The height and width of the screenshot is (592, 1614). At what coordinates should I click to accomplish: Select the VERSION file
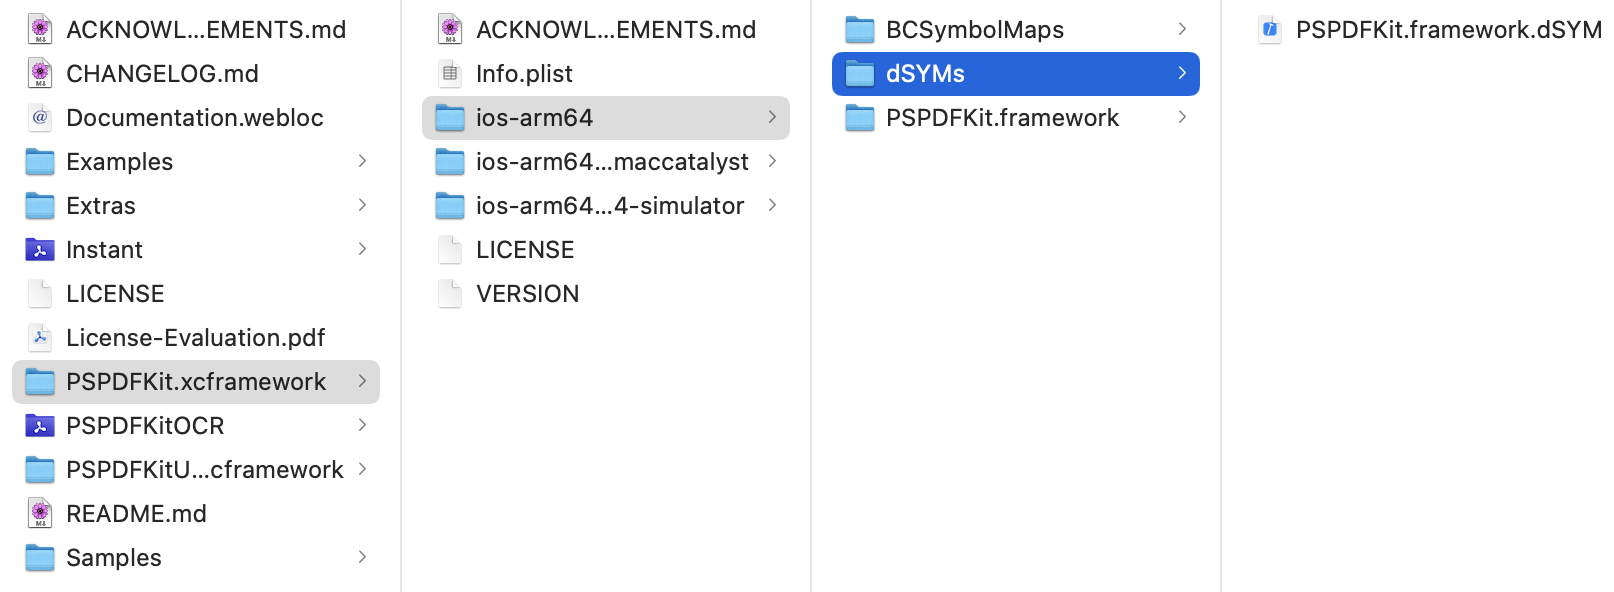click(527, 293)
